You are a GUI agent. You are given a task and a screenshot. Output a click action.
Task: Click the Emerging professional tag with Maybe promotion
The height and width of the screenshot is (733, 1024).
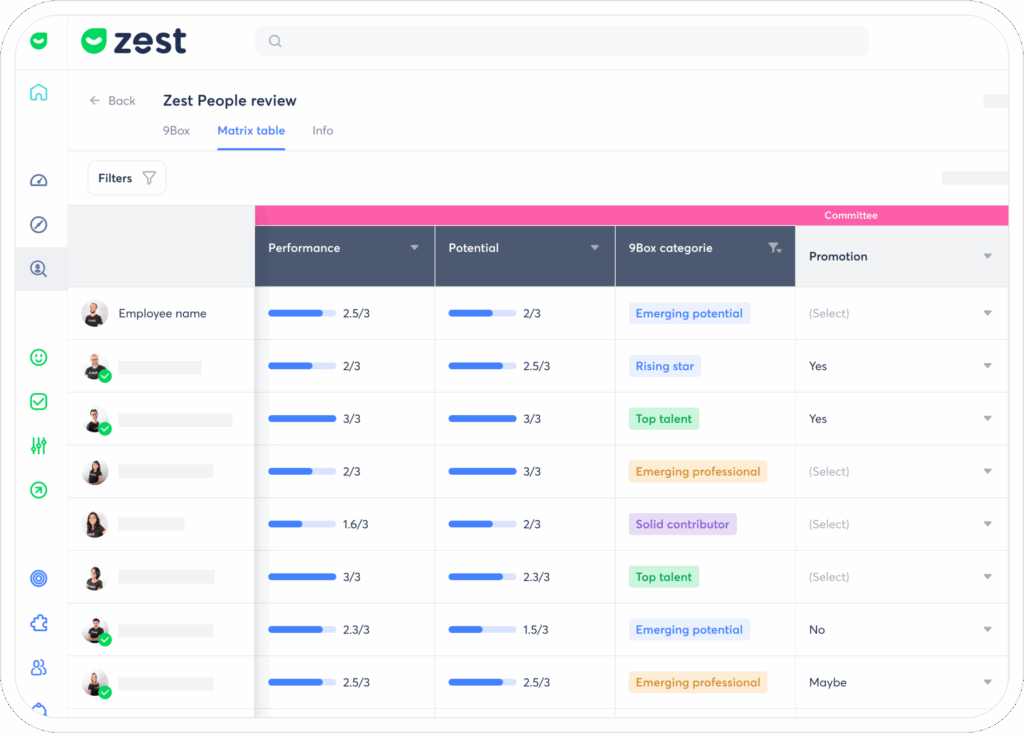697,683
